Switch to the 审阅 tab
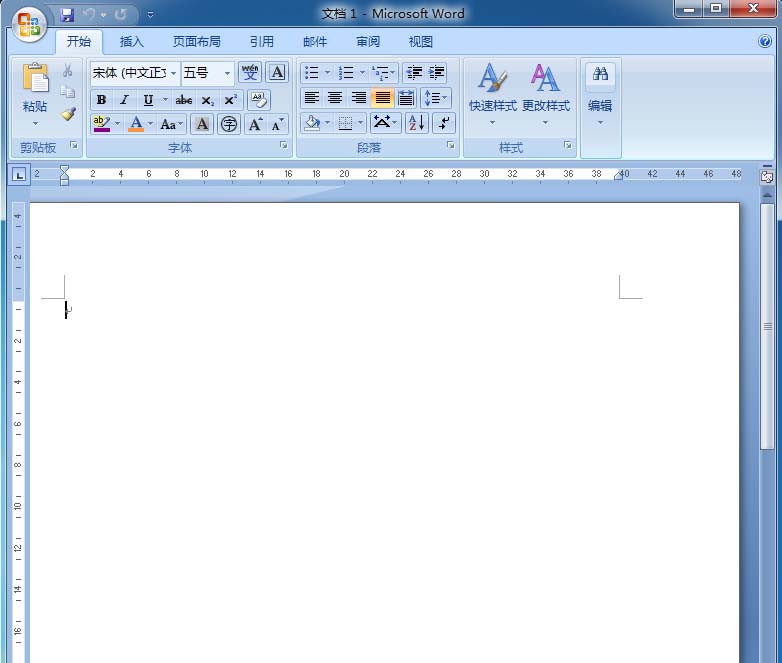 coord(368,42)
